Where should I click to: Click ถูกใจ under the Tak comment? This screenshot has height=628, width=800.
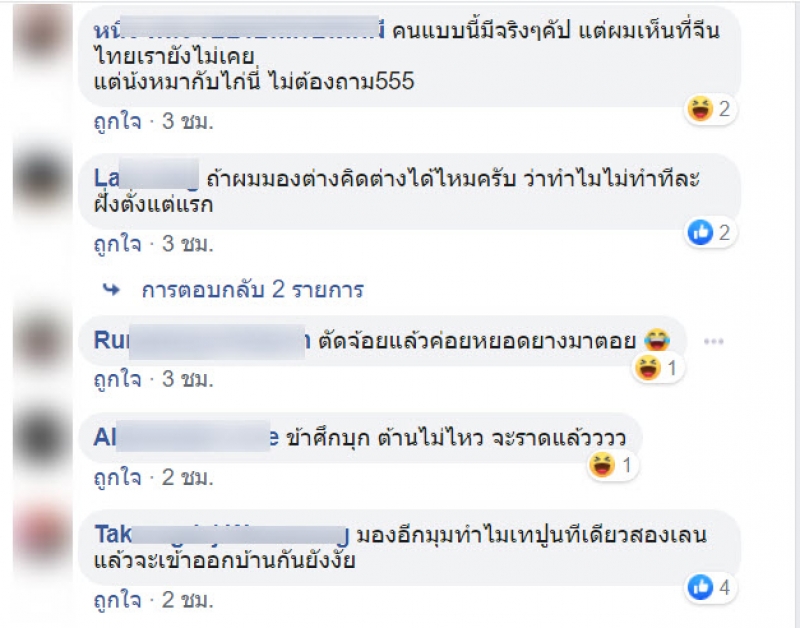(117, 599)
